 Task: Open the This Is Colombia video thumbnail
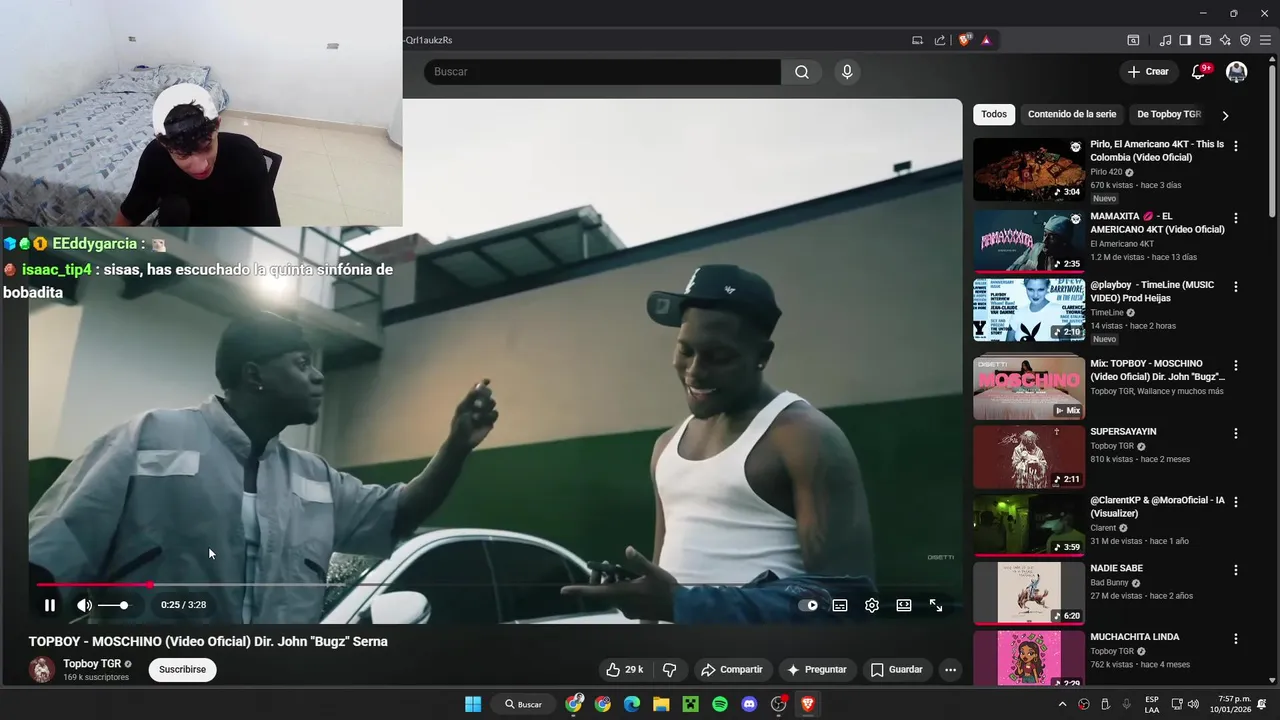tap(1029, 170)
